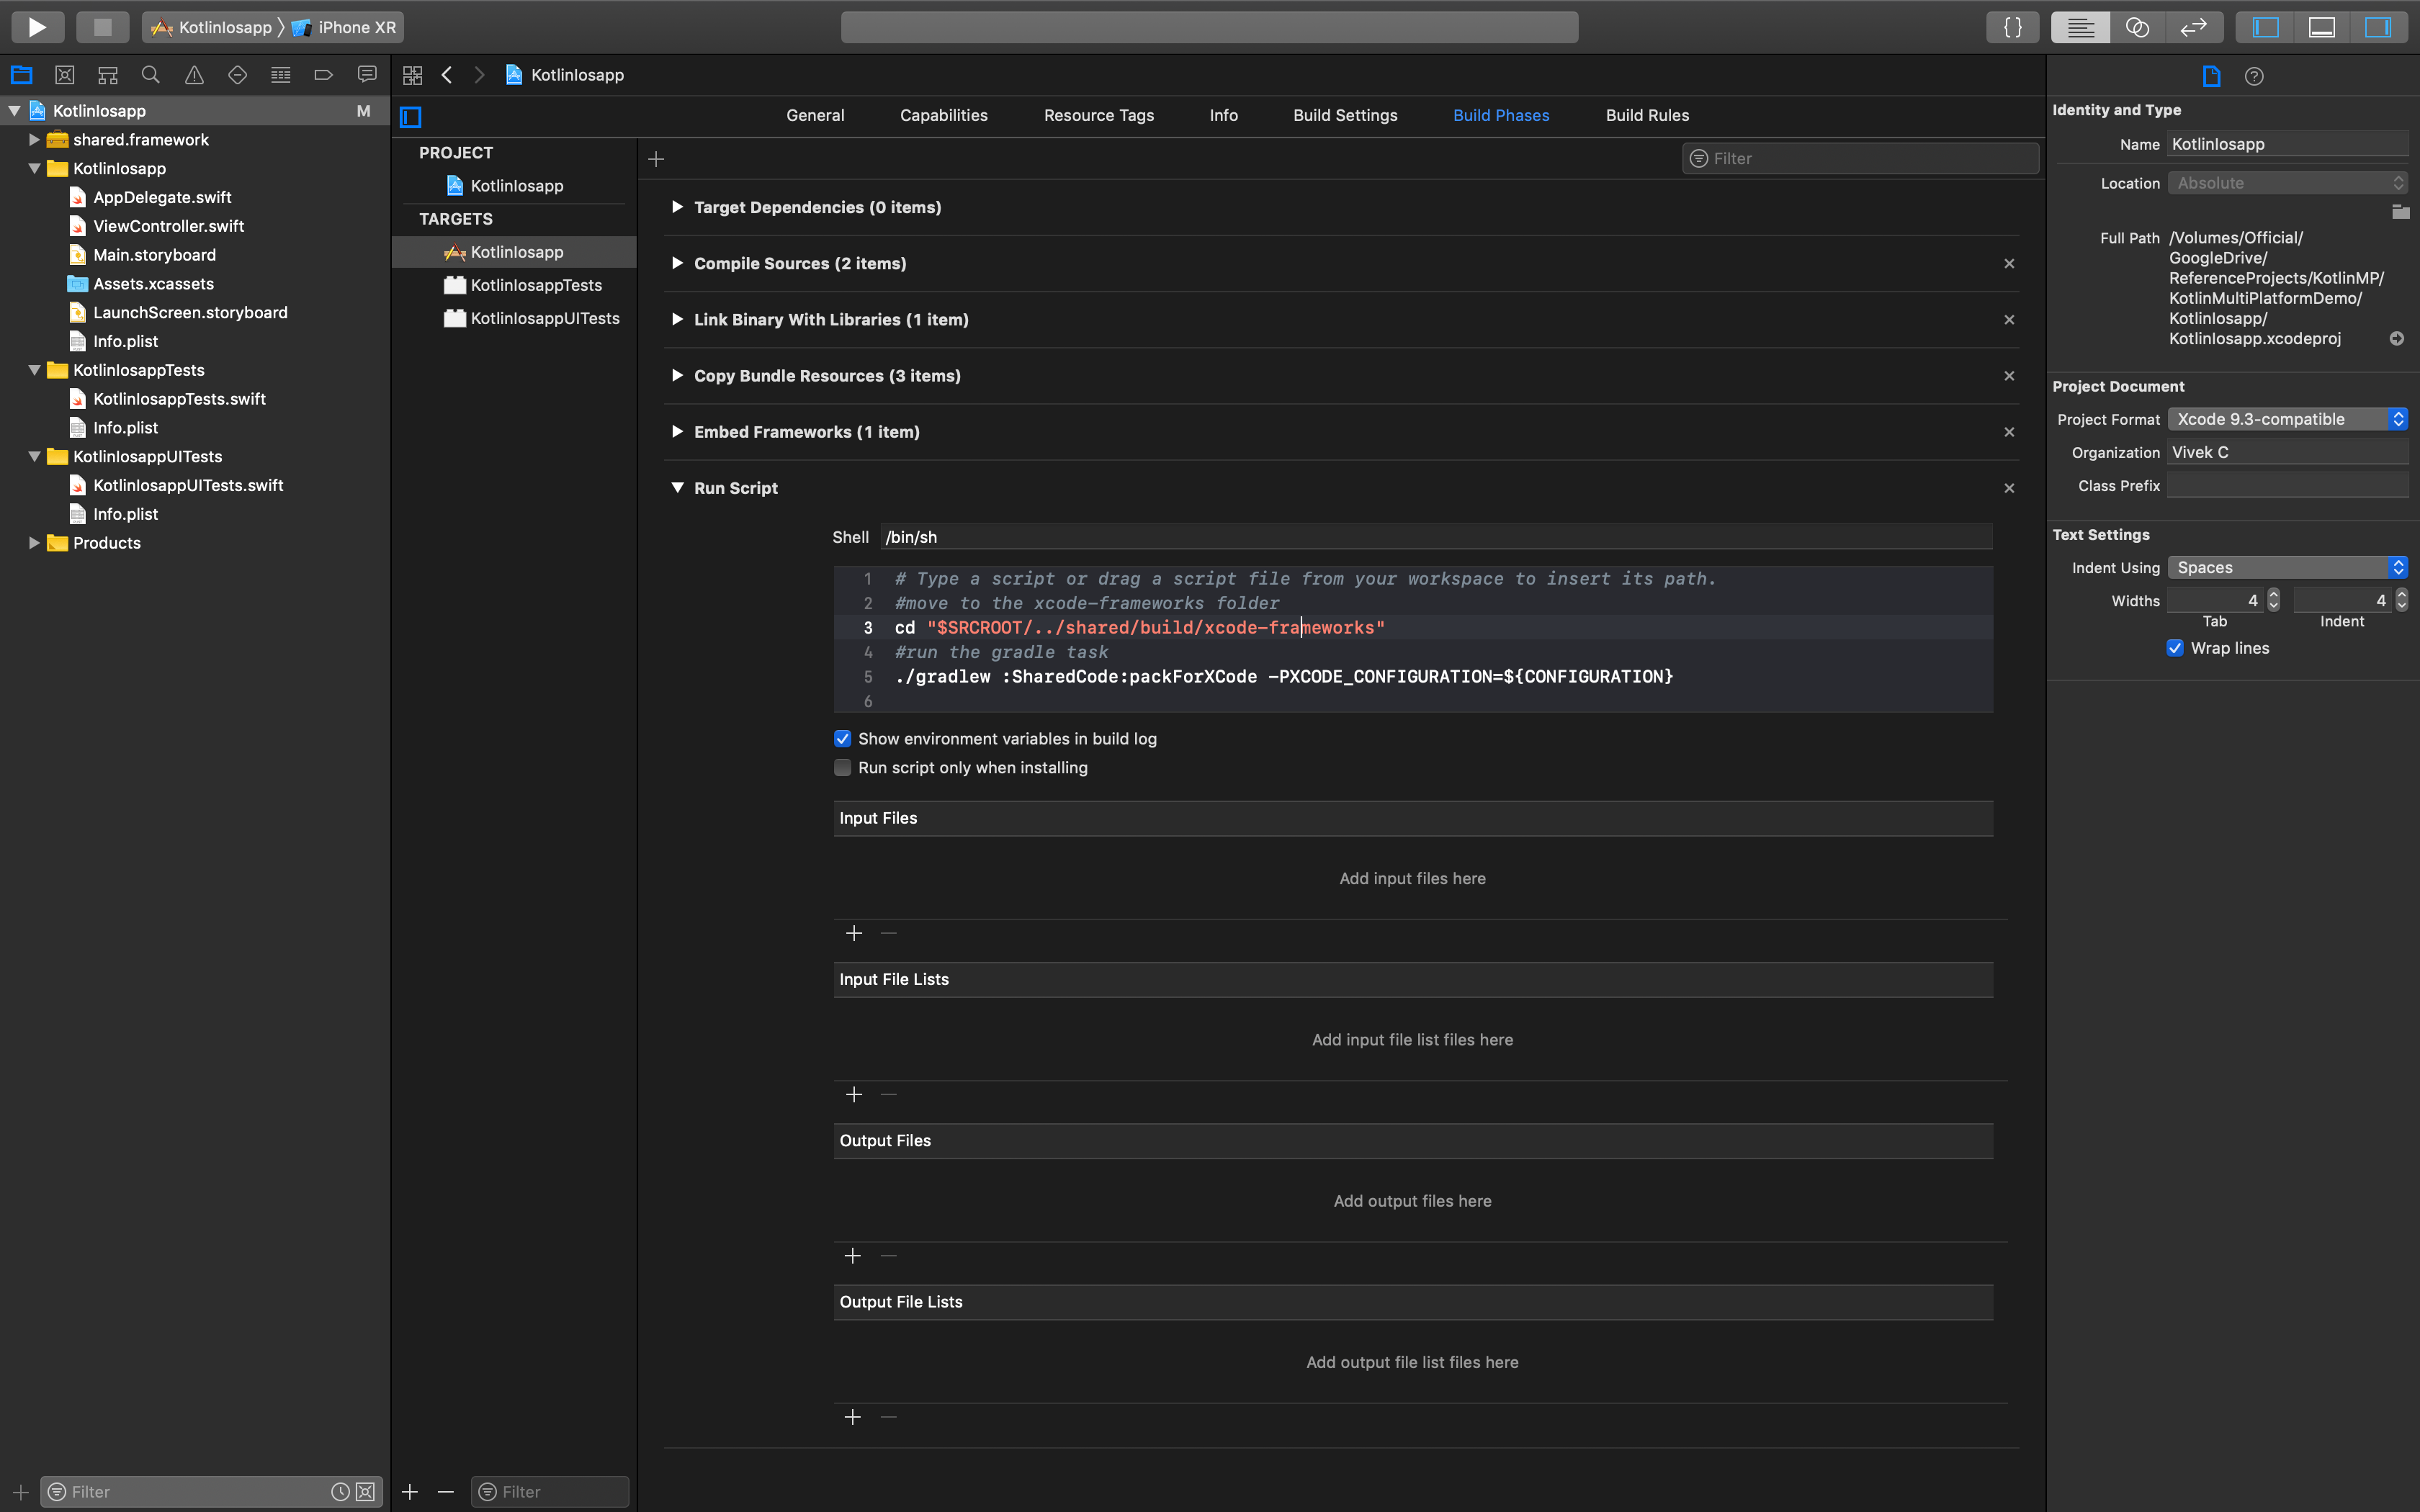Toggle source-control status filter in navigator

(366, 1491)
